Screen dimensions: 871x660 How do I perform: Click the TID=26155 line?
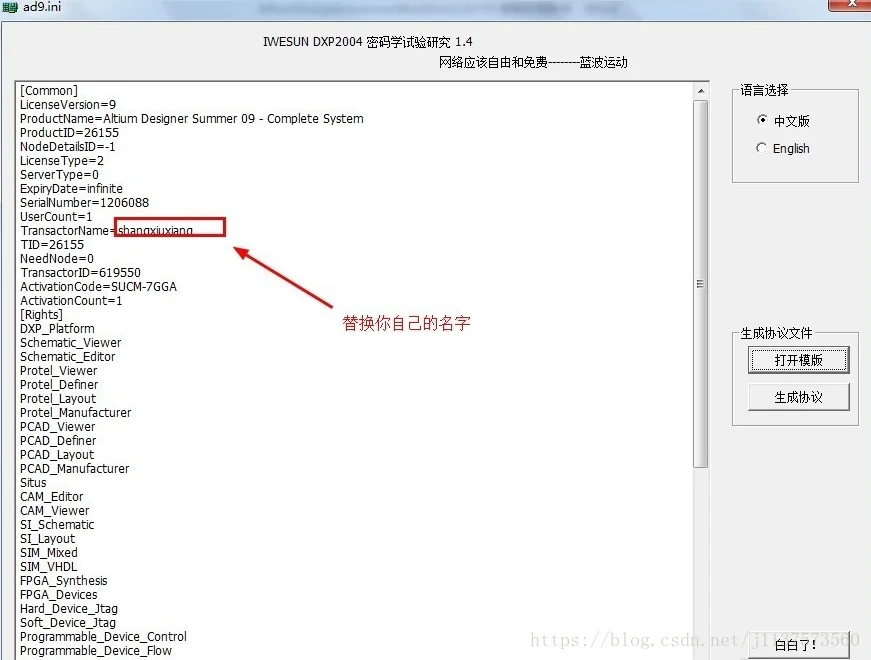(x=52, y=245)
